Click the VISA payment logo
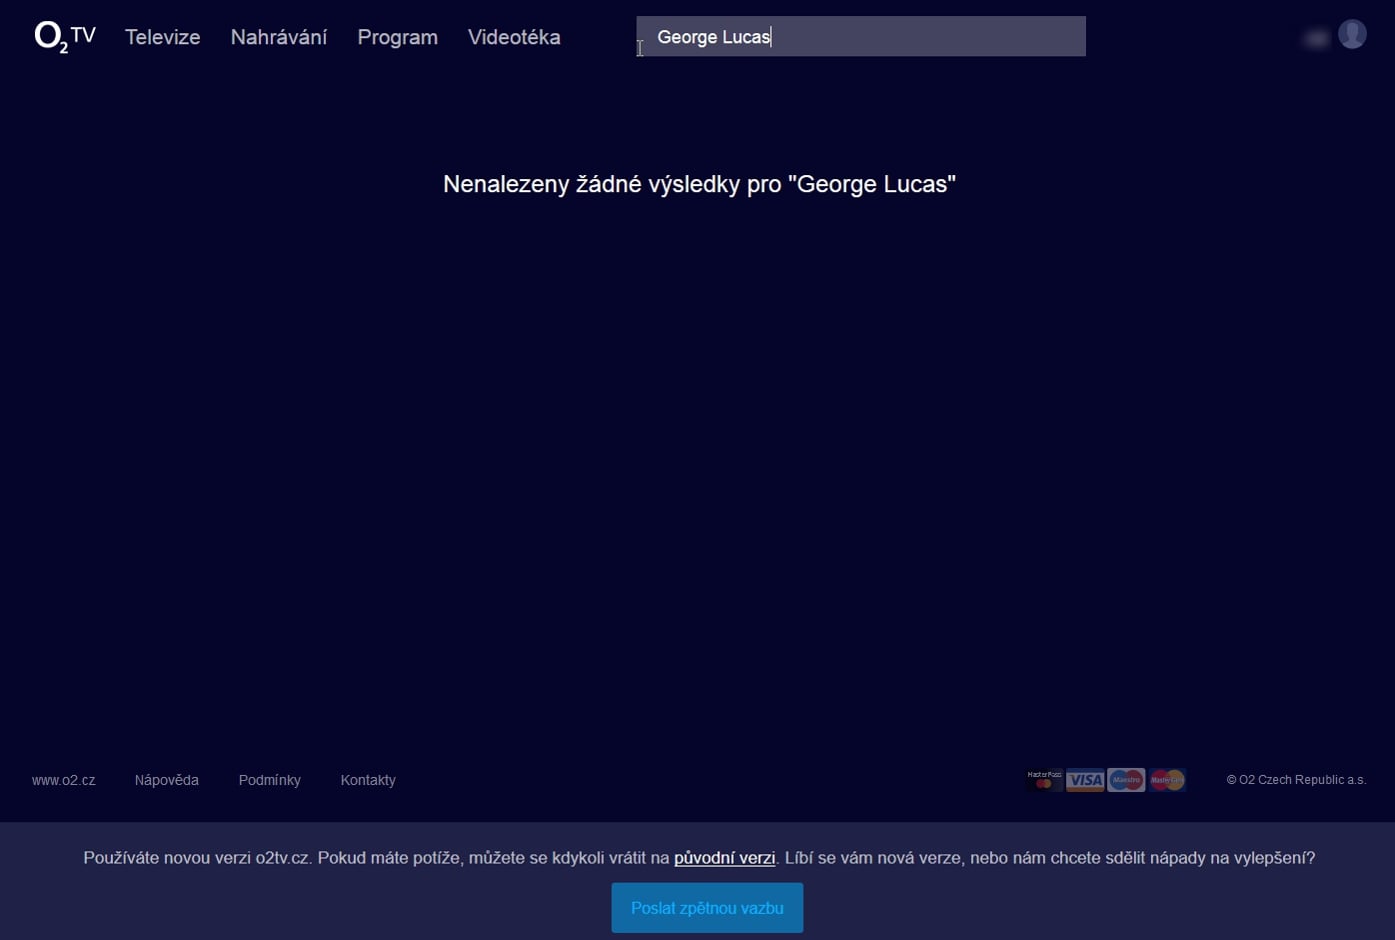This screenshot has width=1395, height=940. pyautogui.click(x=1085, y=780)
